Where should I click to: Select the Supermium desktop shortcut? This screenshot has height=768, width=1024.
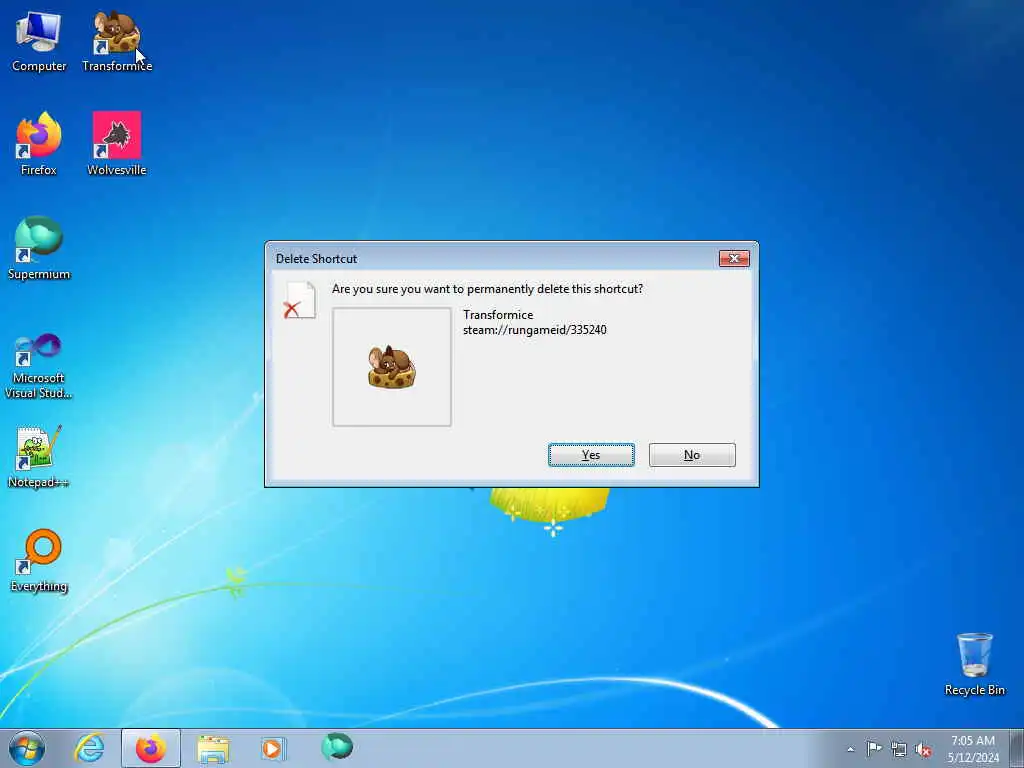coord(39,248)
